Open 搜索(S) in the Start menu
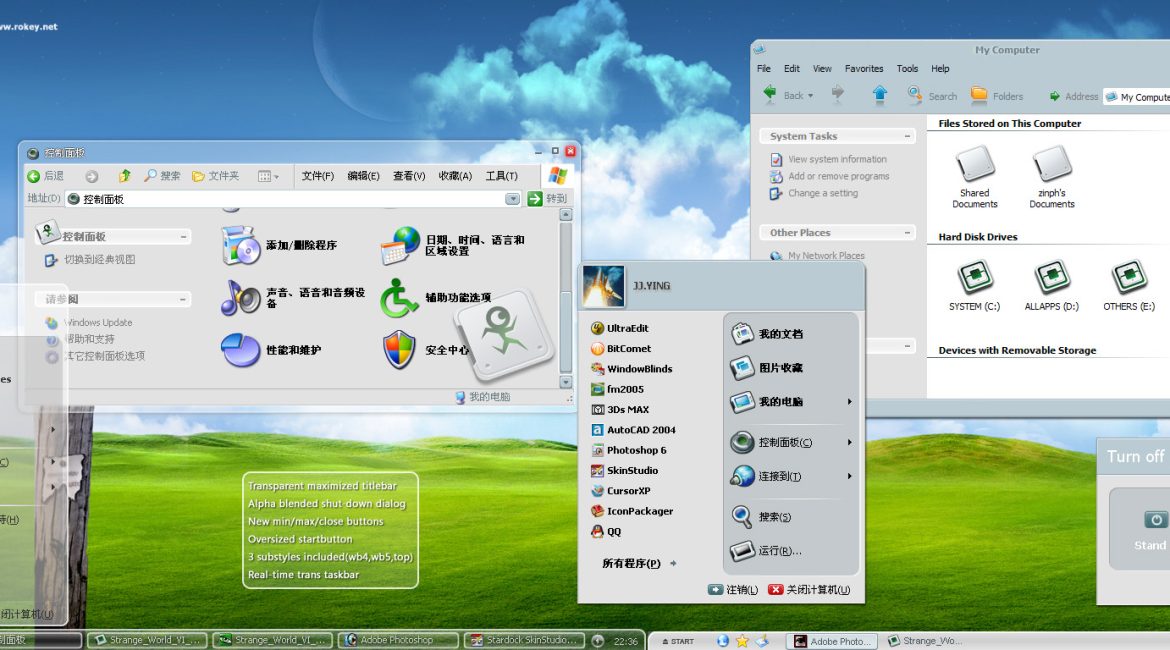This screenshot has height=650, width=1170. (x=760, y=516)
